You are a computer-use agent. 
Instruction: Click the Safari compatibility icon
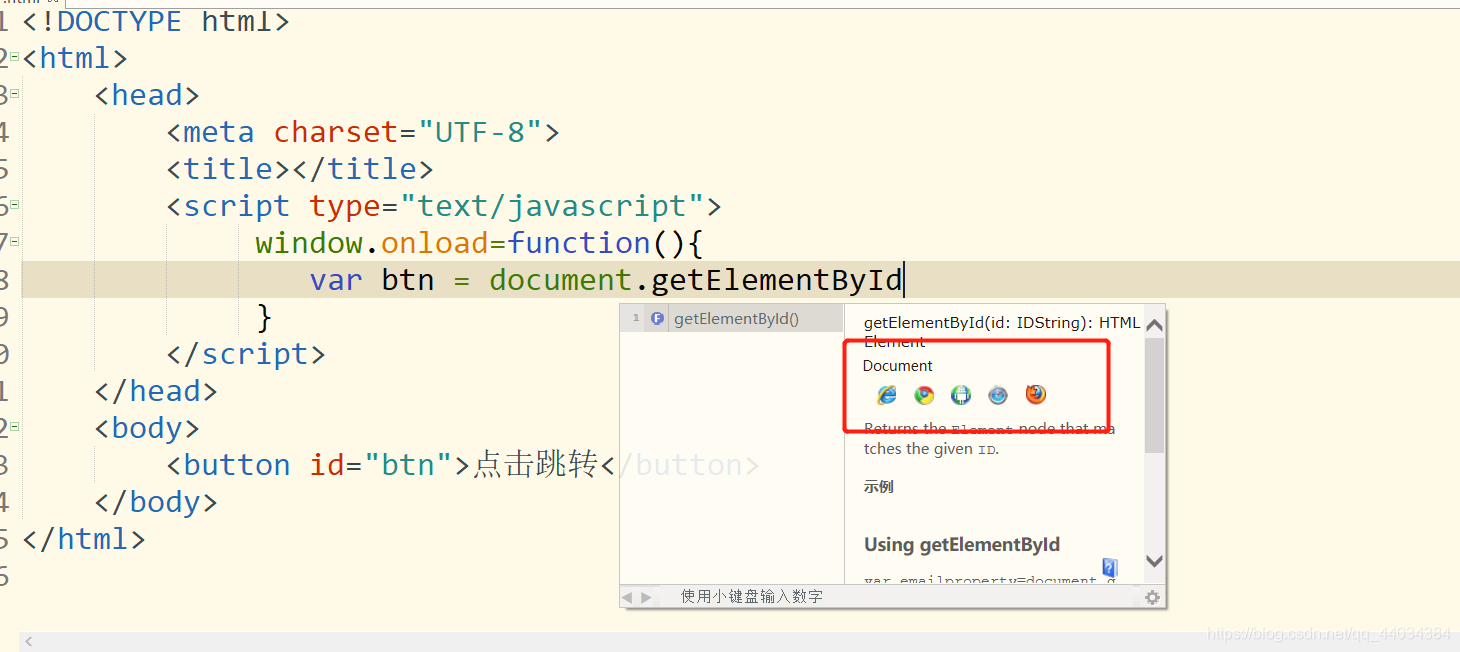click(x=997, y=394)
